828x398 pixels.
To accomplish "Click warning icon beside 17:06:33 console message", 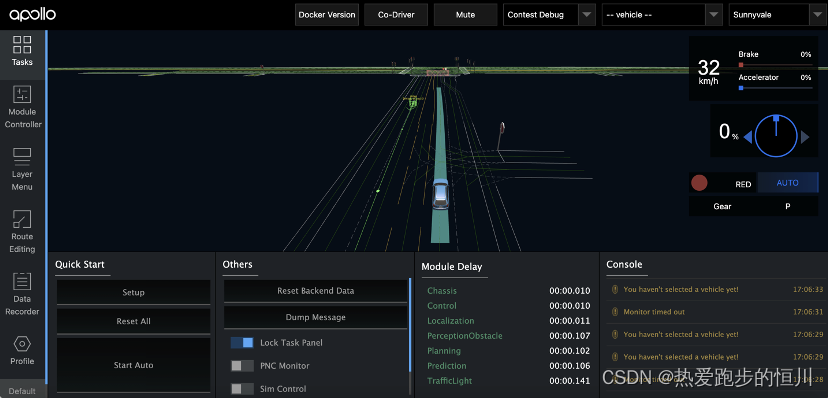I will pyautogui.click(x=615, y=289).
